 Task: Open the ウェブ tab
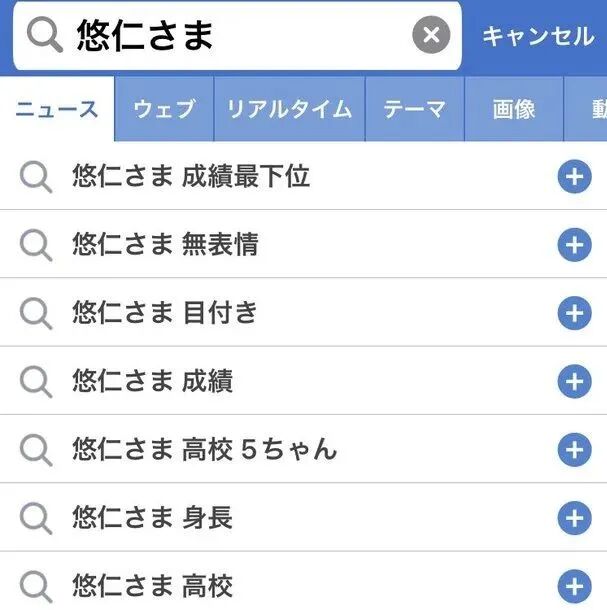[164, 109]
